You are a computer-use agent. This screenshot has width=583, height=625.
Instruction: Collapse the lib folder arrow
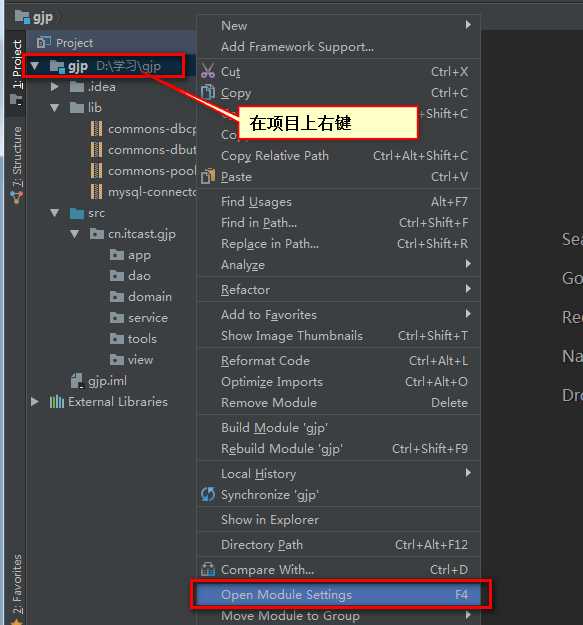[55, 108]
